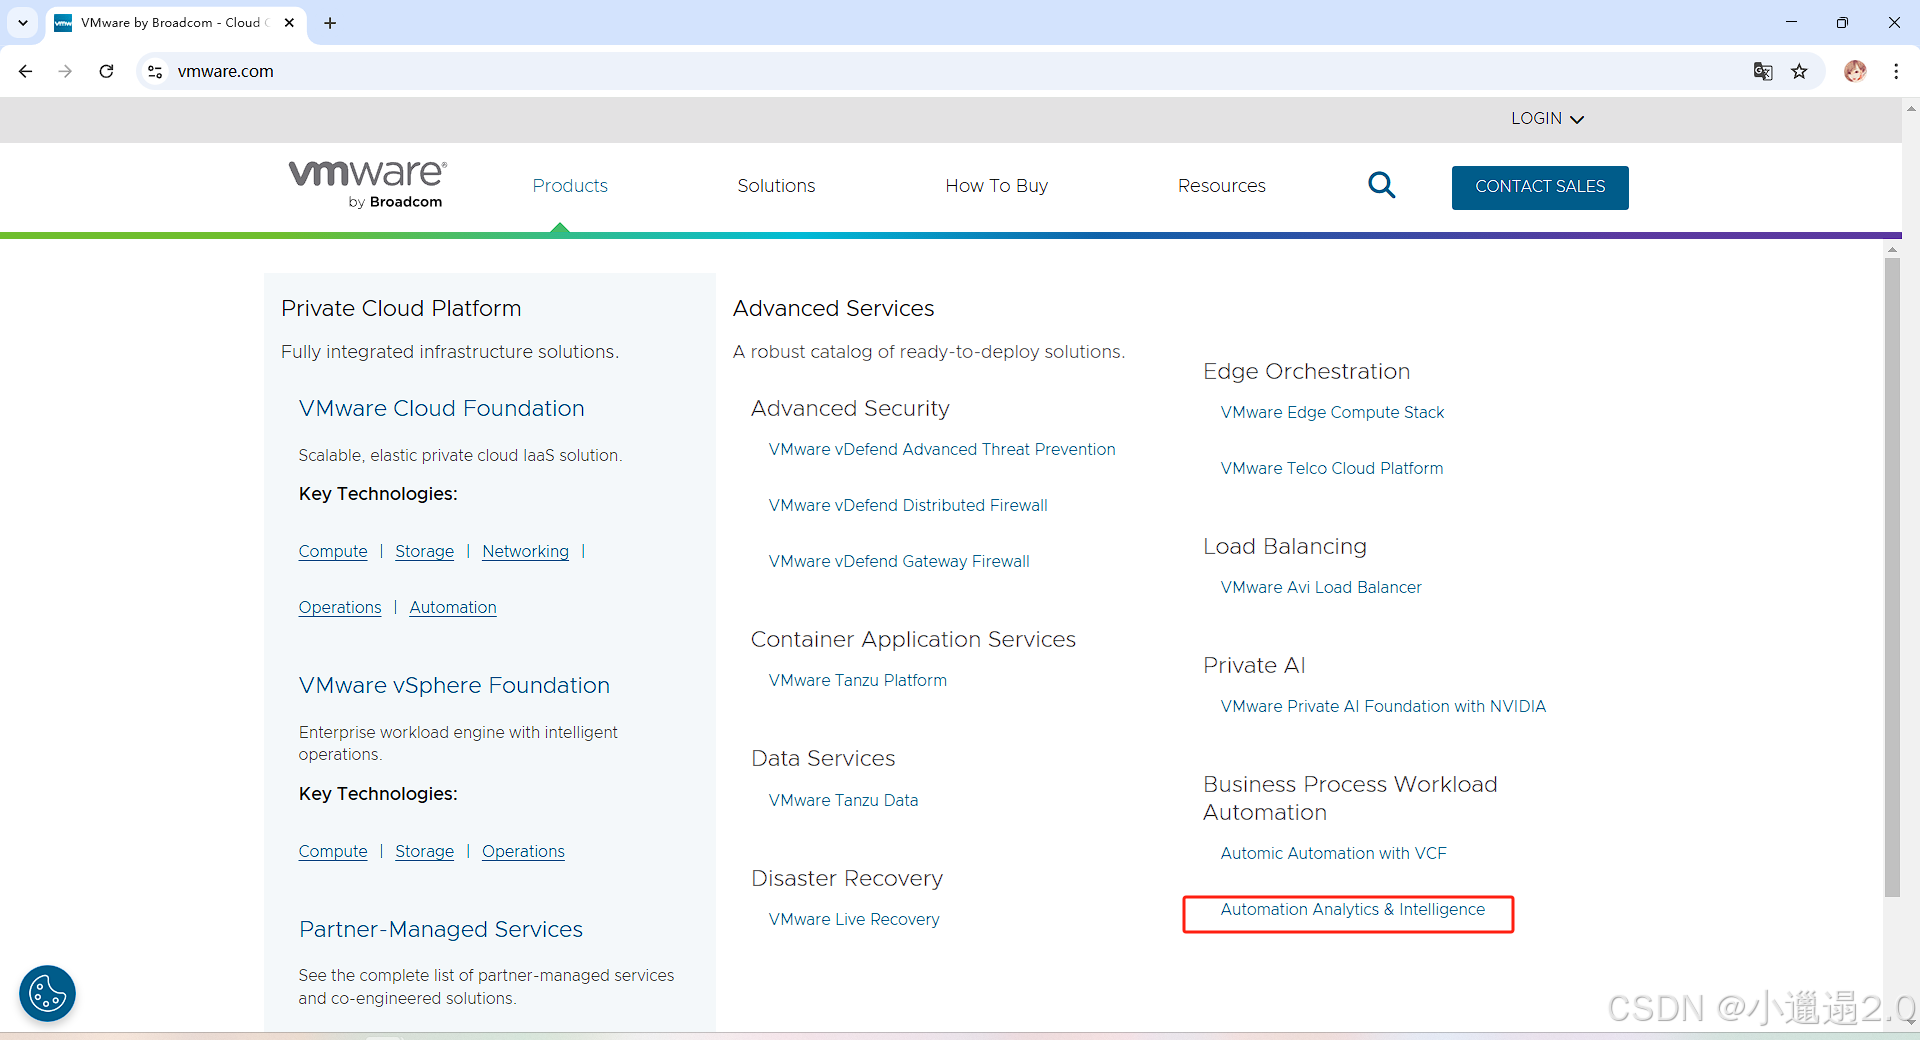Expand the LOGIN dropdown
Viewport: 1920px width, 1040px height.
tap(1546, 118)
